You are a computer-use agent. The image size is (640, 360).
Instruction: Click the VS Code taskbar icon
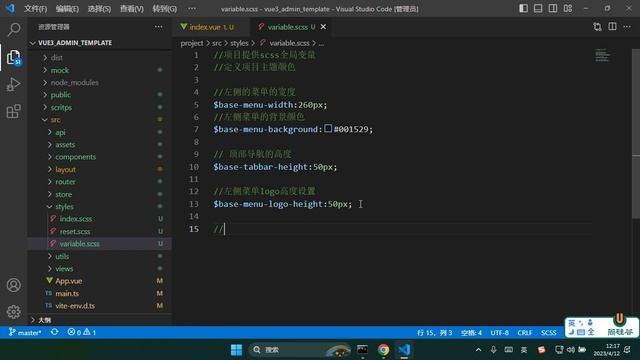click(404, 350)
